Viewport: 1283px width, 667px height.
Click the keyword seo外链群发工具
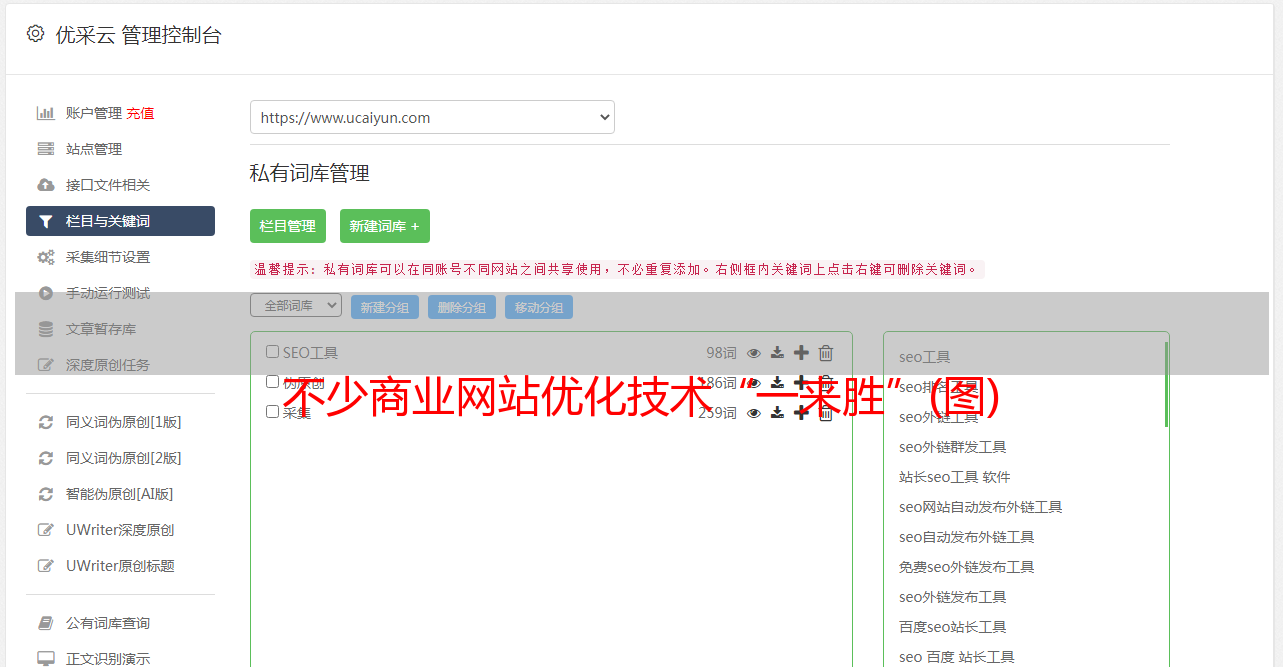[x=953, y=447]
